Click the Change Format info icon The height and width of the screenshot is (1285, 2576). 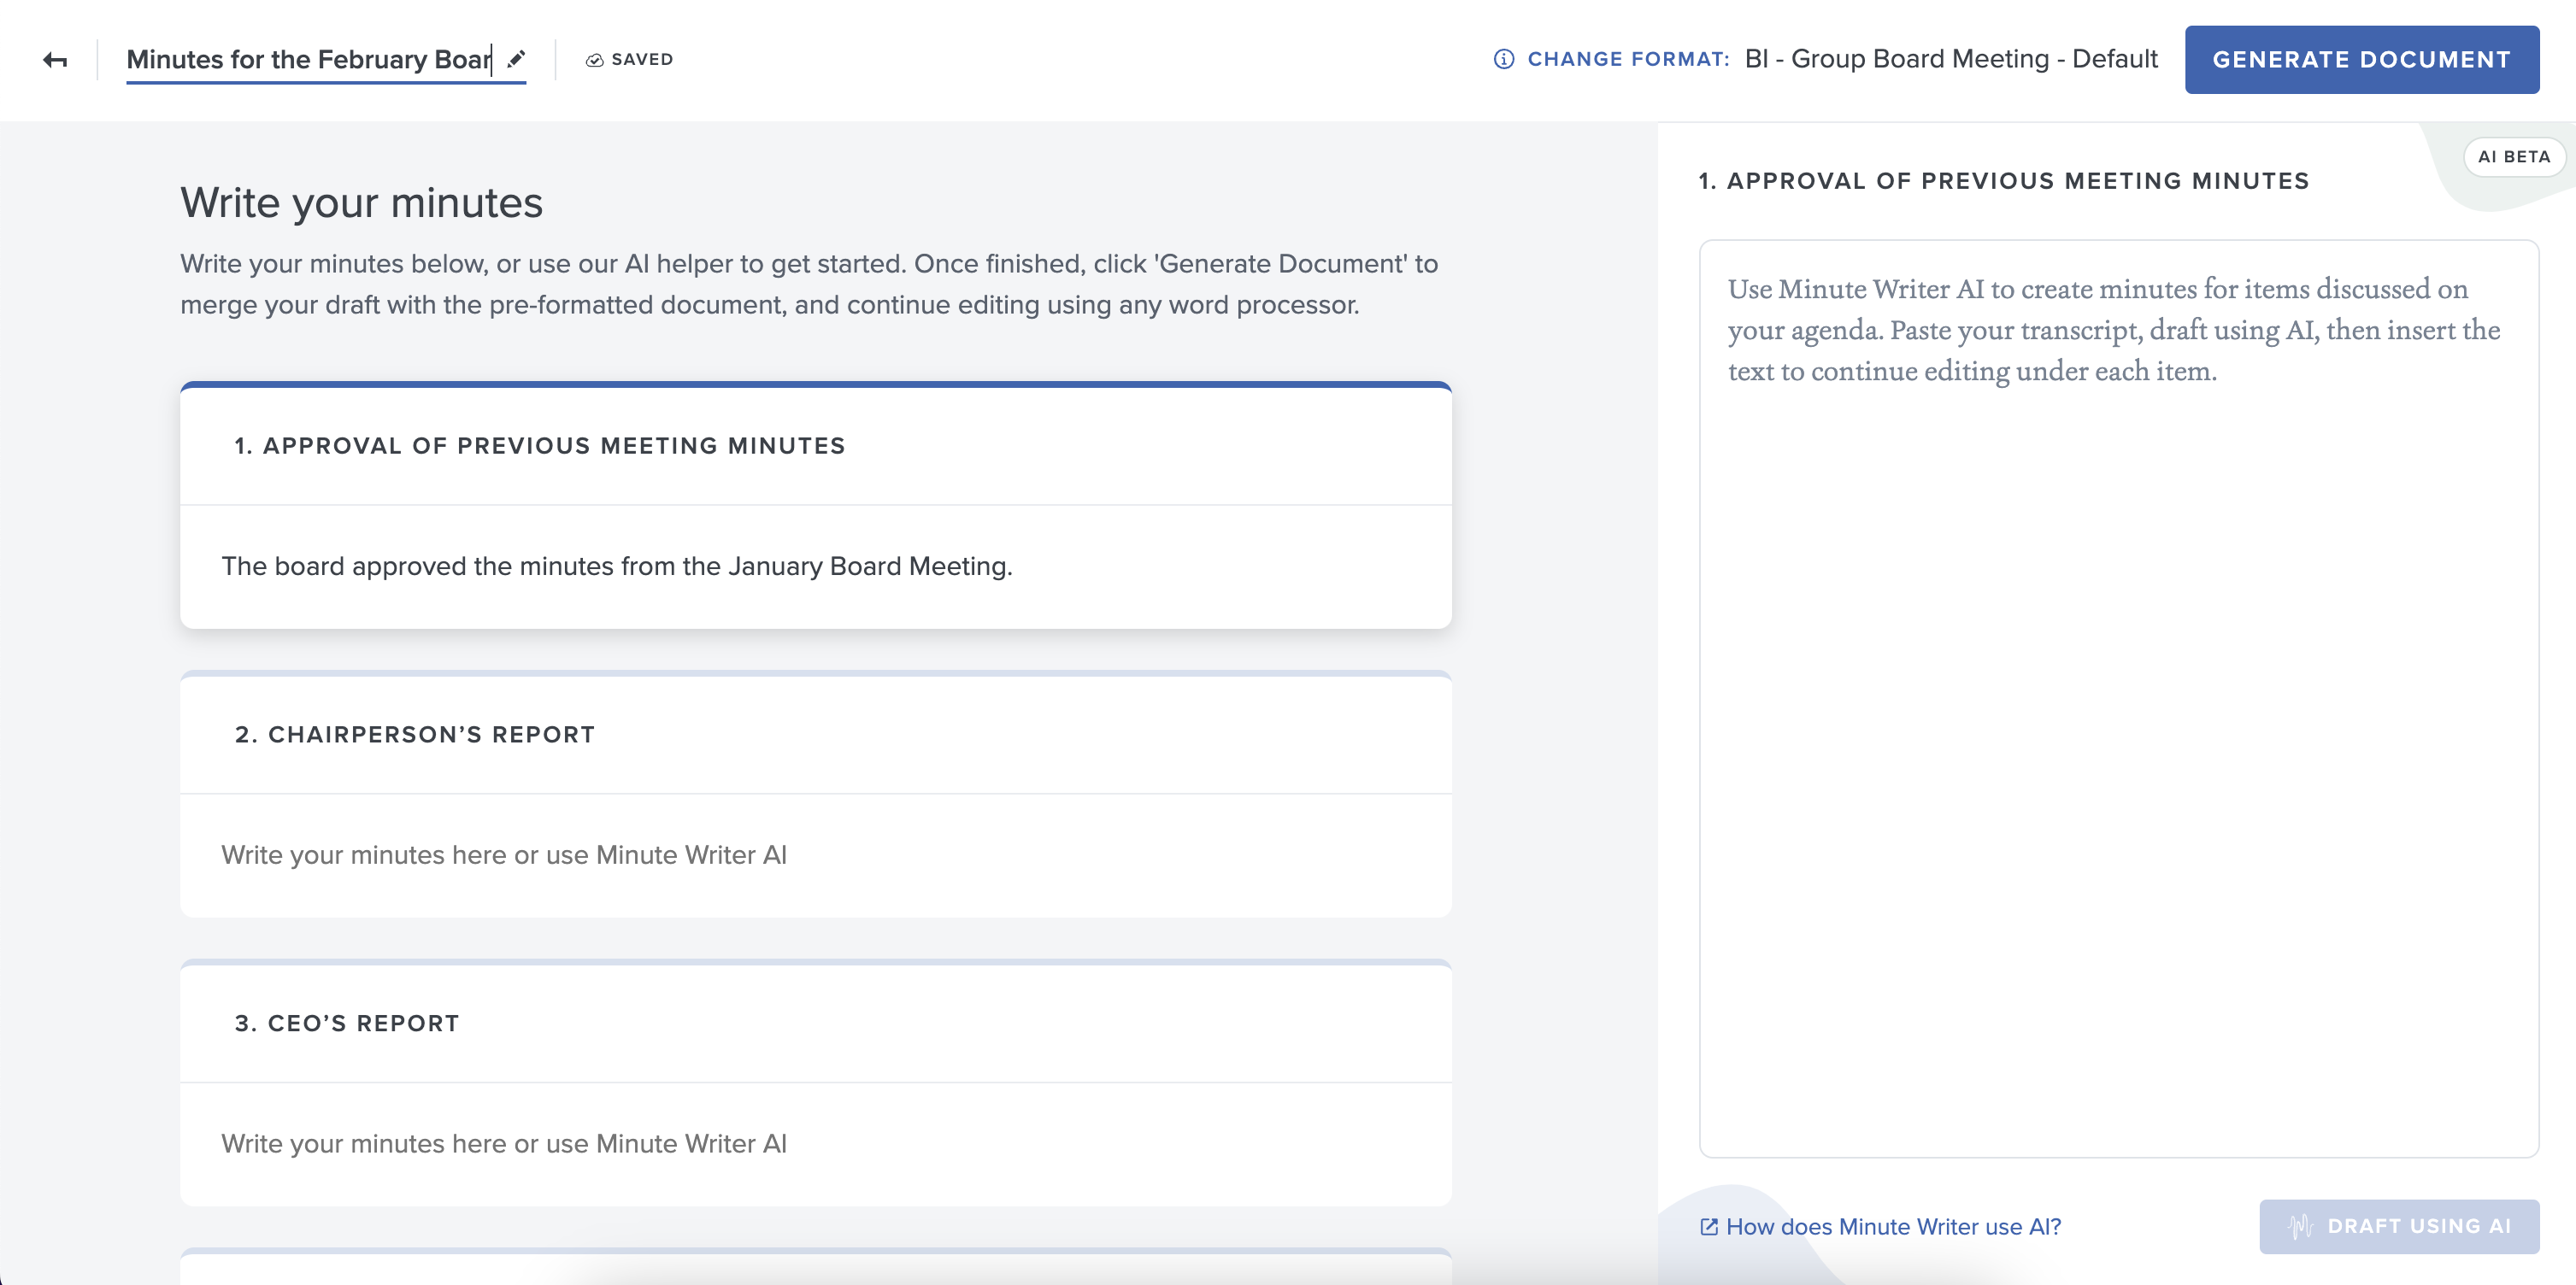(1503, 59)
